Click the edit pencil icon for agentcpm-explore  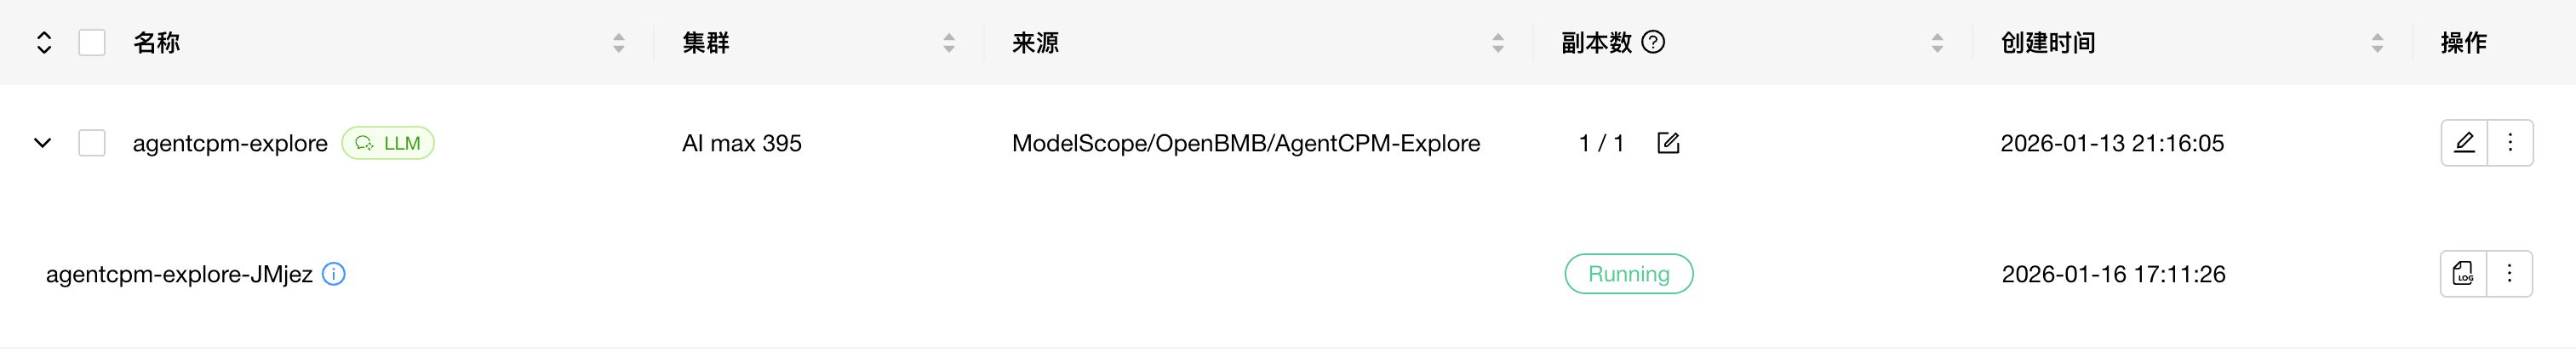(x=2464, y=143)
